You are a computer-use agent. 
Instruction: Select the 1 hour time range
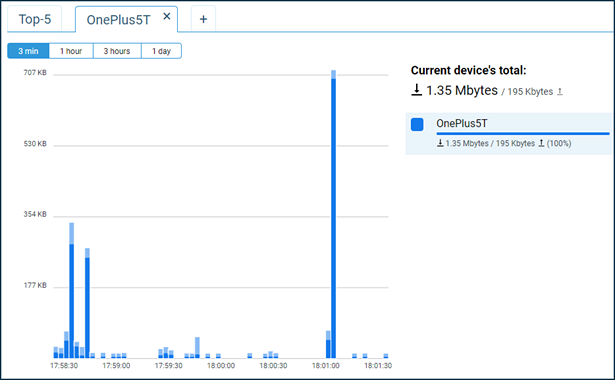tap(71, 51)
